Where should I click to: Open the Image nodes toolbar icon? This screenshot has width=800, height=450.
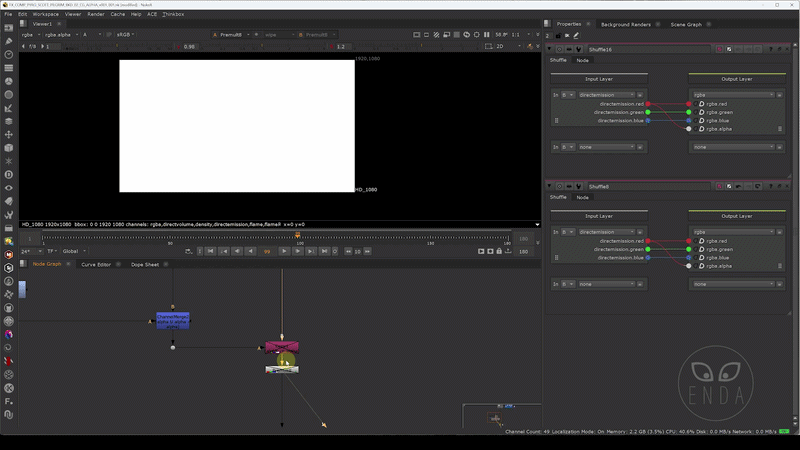click(x=9, y=28)
